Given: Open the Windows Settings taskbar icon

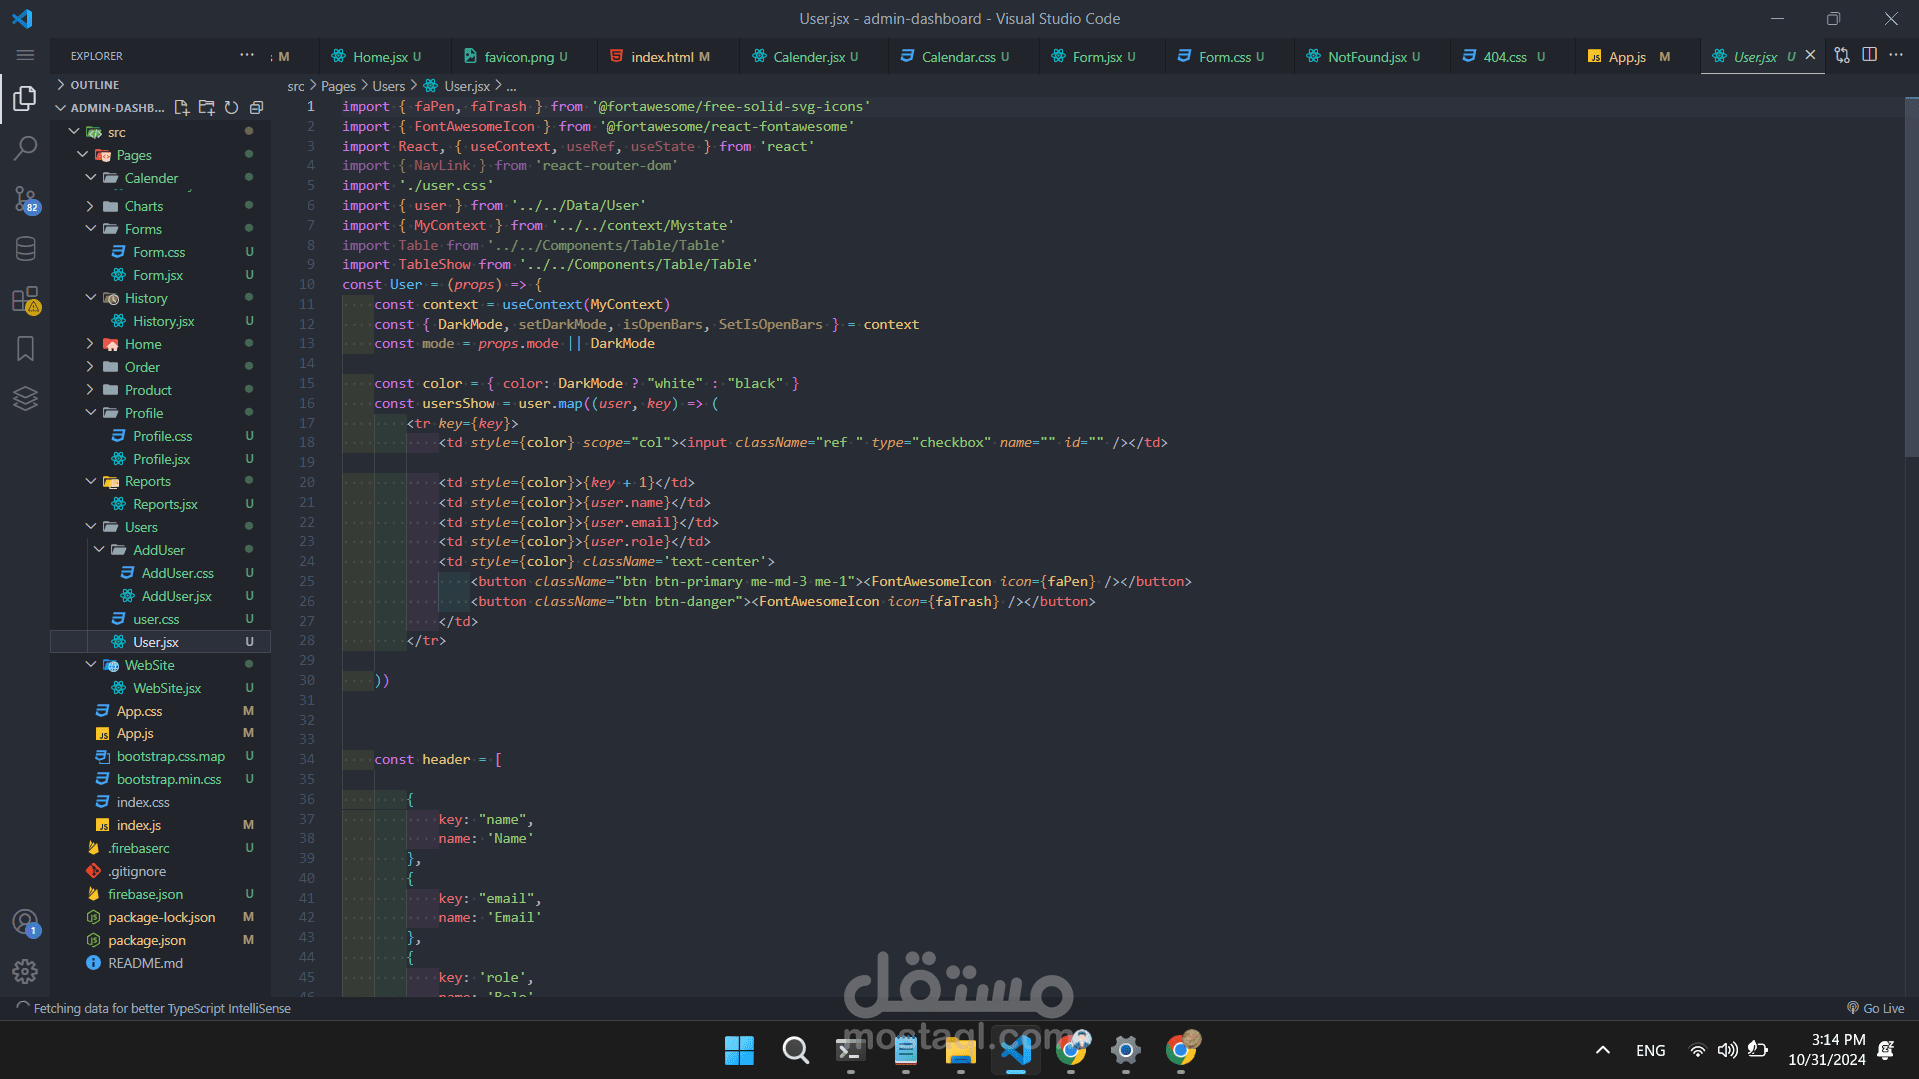Looking at the screenshot, I should pos(1125,1050).
